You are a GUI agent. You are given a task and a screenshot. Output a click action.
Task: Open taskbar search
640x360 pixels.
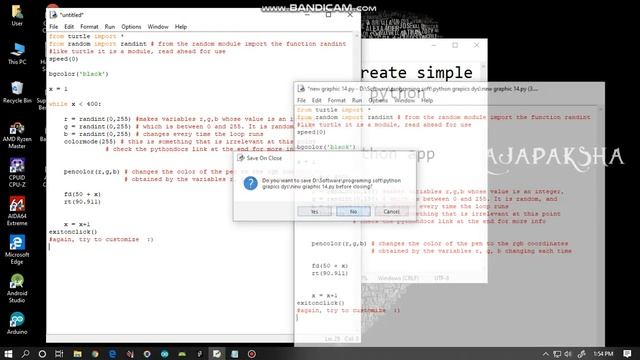click(25, 353)
